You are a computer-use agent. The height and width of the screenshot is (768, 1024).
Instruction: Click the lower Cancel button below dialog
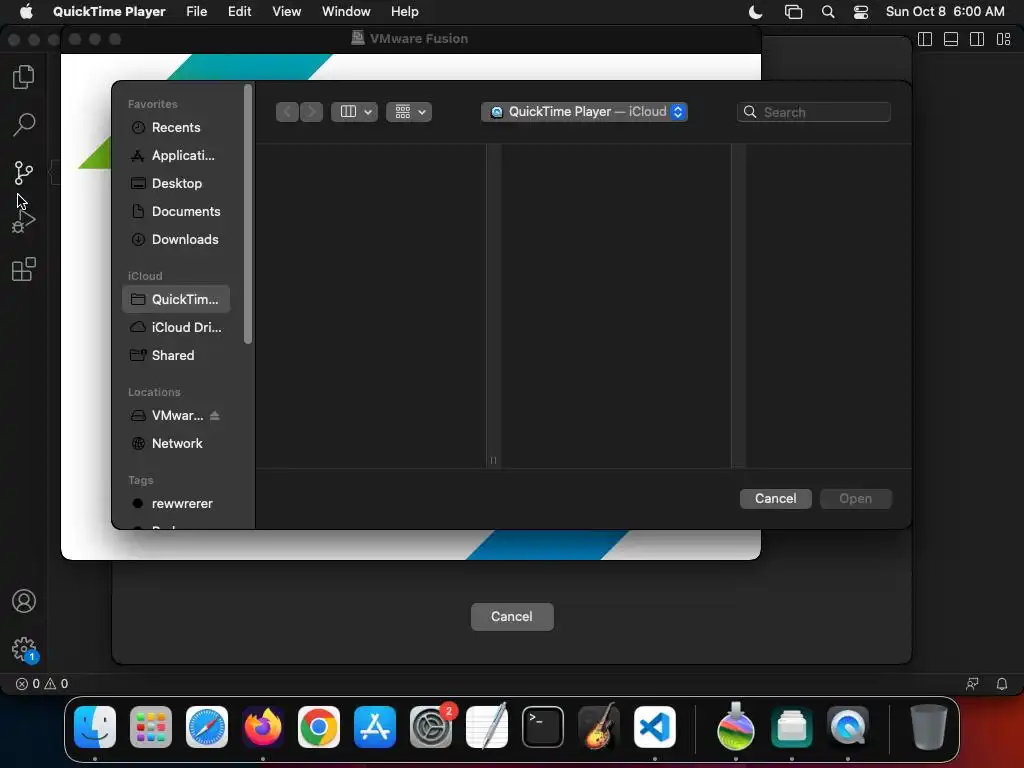tap(512, 616)
